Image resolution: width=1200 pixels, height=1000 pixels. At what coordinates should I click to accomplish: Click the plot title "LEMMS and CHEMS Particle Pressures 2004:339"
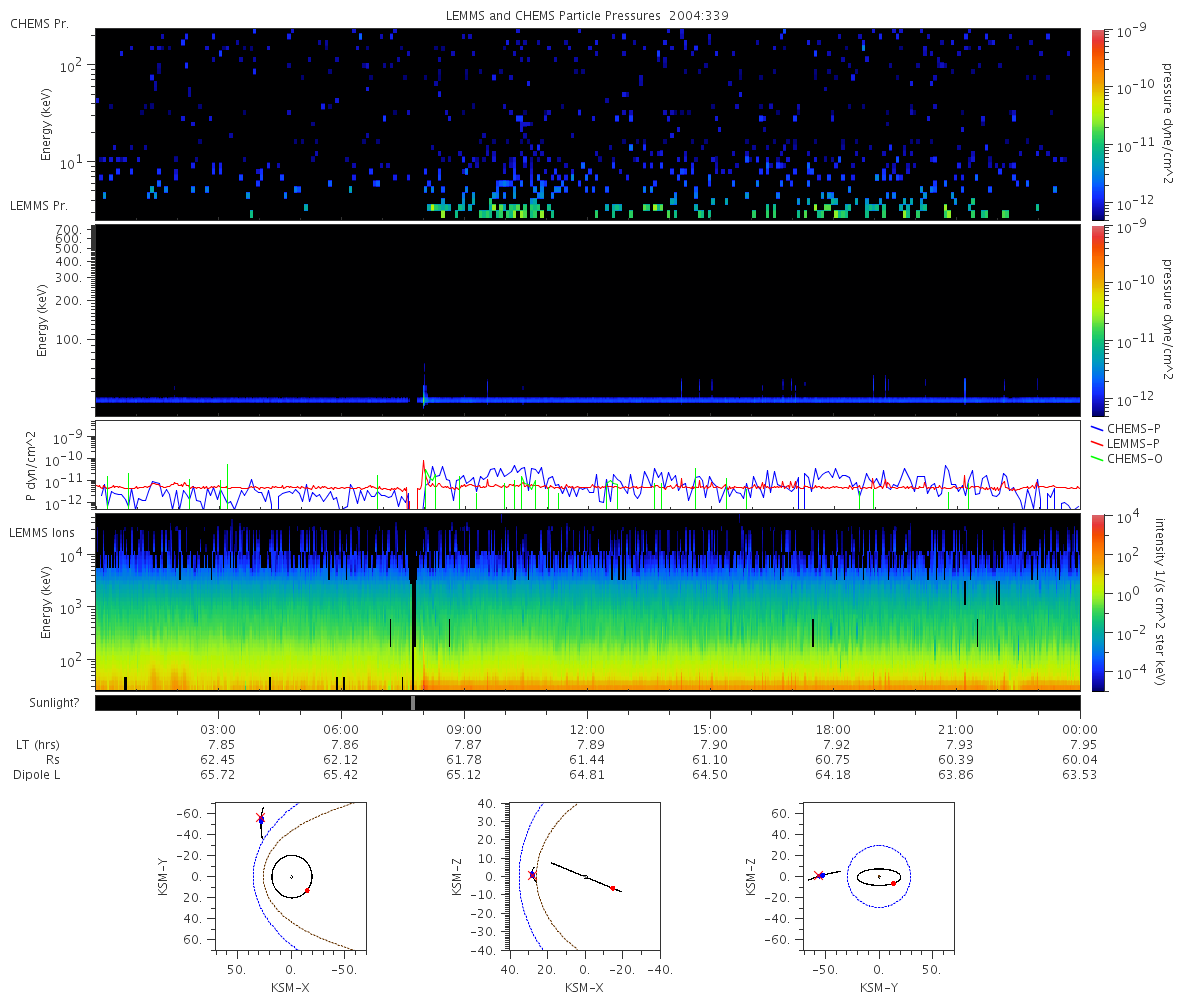click(588, 16)
